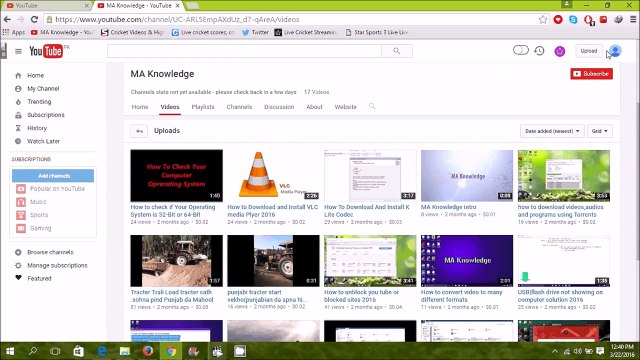
Task: Open the Date added (newest) sort dropdown
Action: click(x=552, y=131)
